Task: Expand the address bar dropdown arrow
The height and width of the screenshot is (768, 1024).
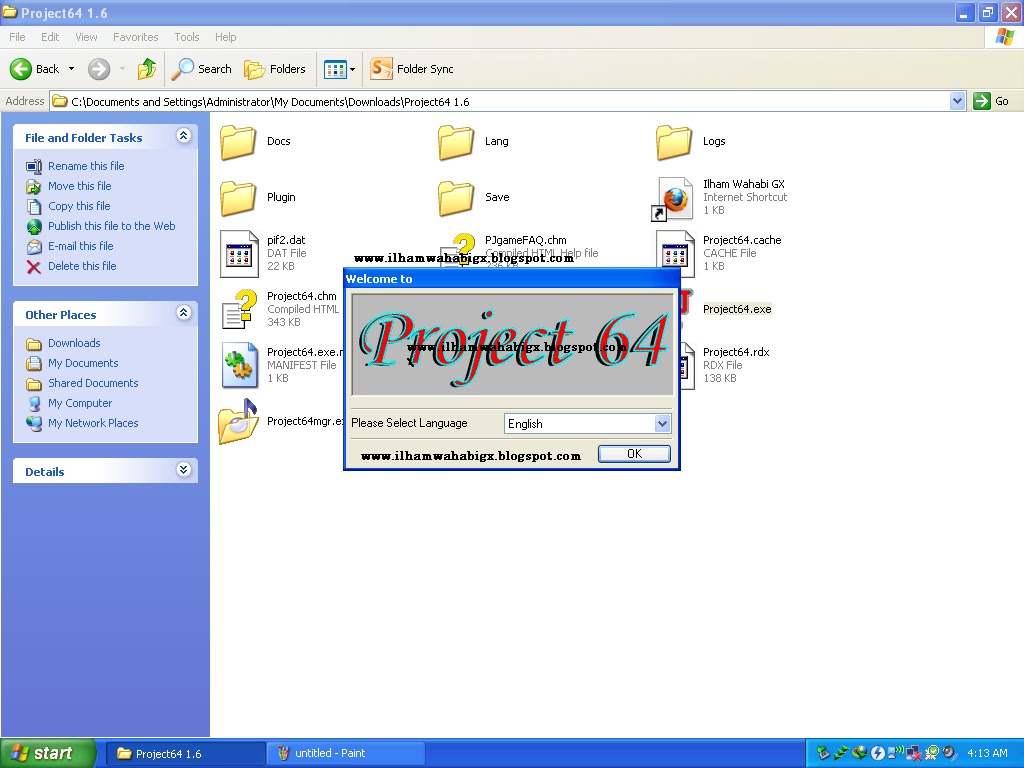Action: click(x=957, y=101)
